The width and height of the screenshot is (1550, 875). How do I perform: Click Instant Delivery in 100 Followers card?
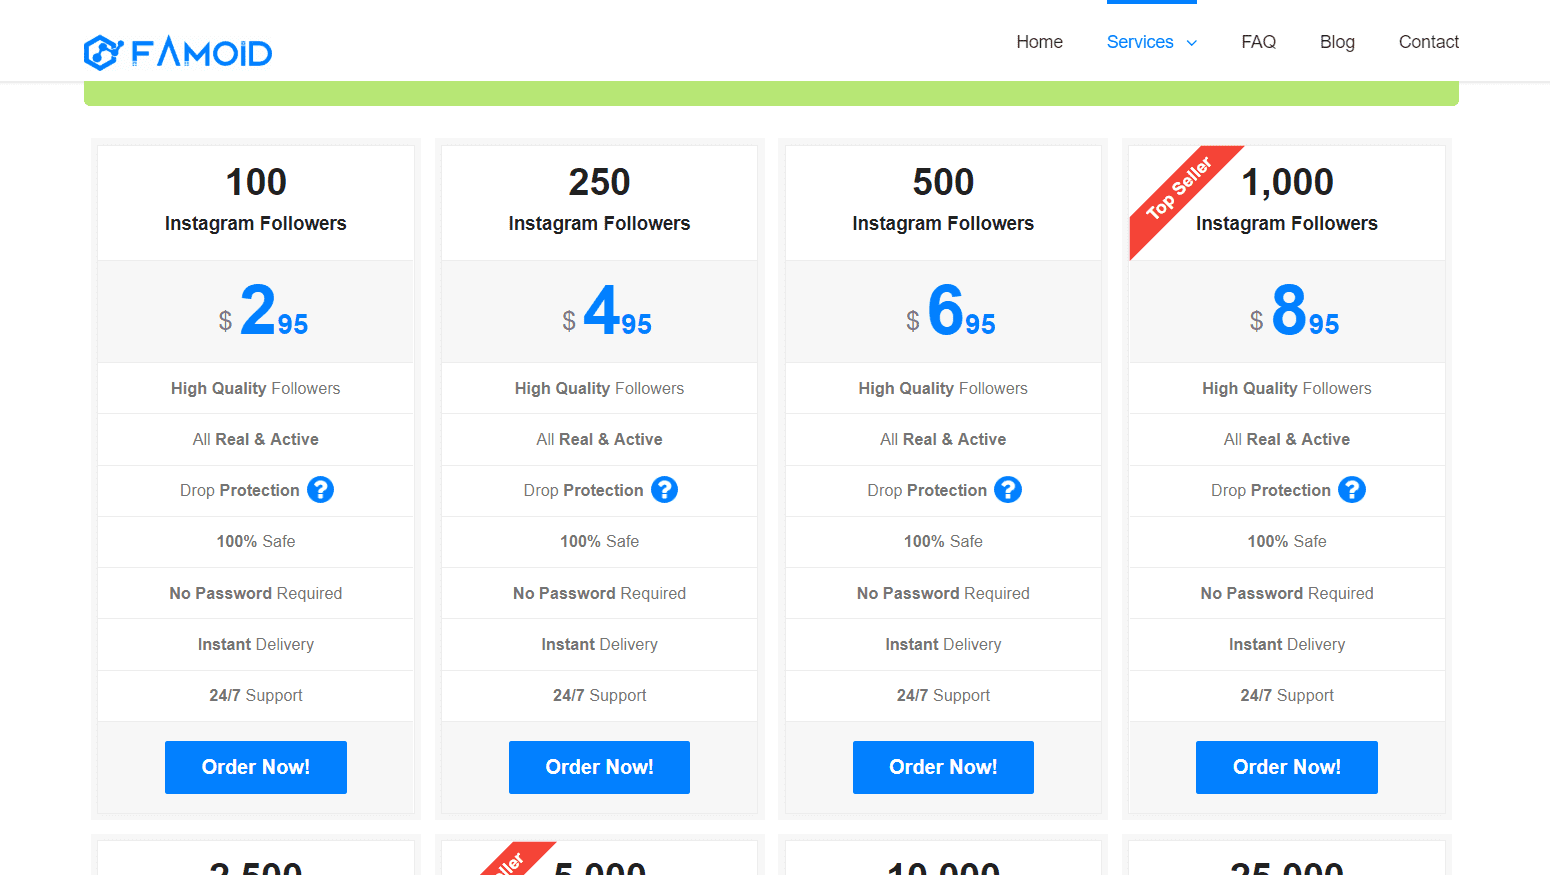click(x=256, y=644)
